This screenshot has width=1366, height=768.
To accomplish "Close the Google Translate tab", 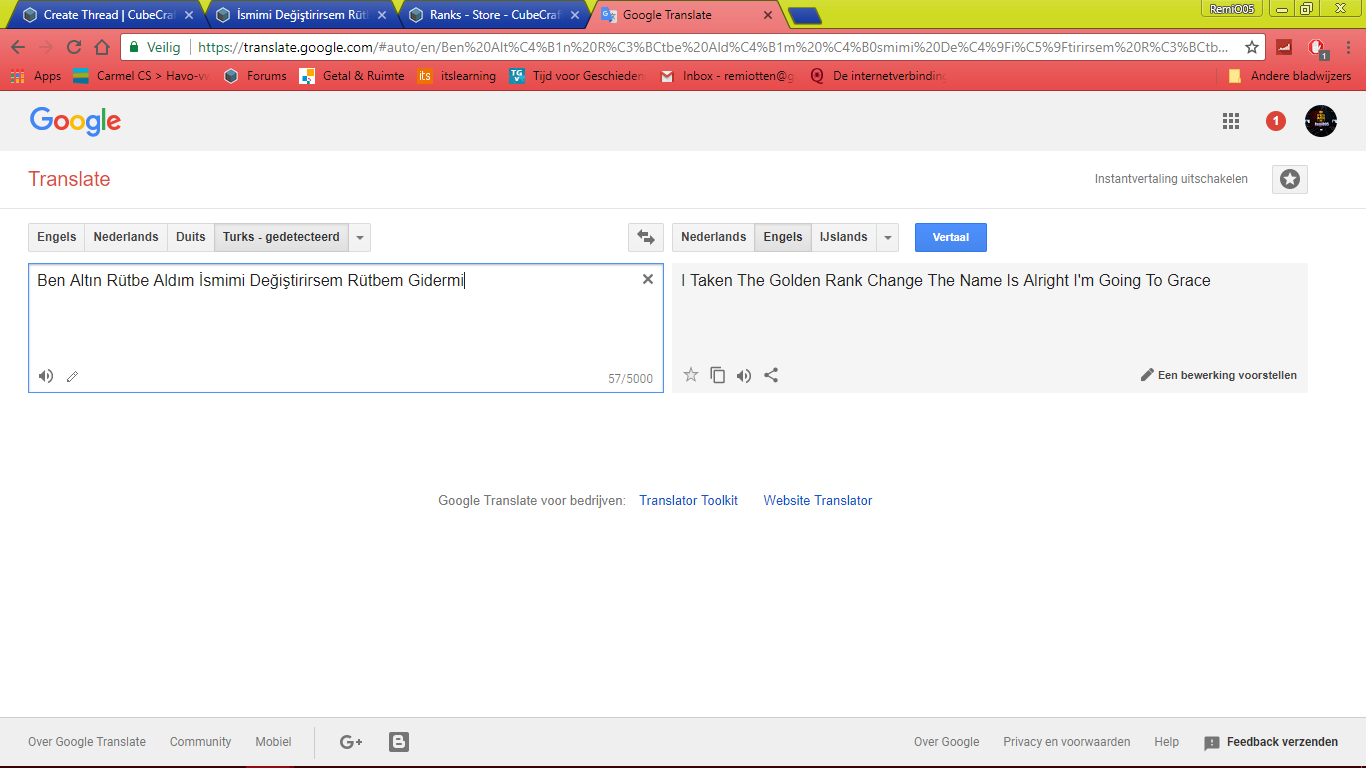I will point(768,15).
